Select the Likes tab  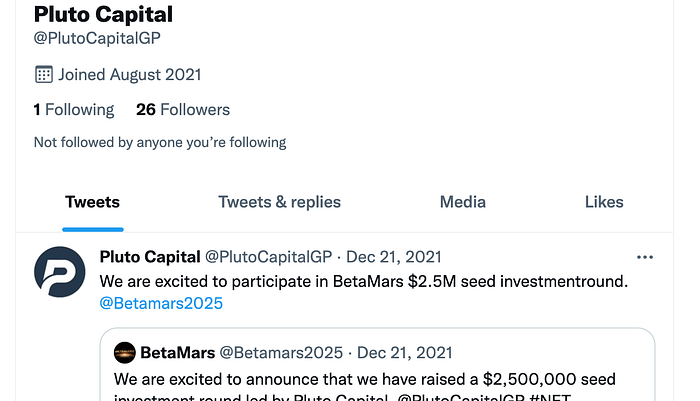point(604,202)
